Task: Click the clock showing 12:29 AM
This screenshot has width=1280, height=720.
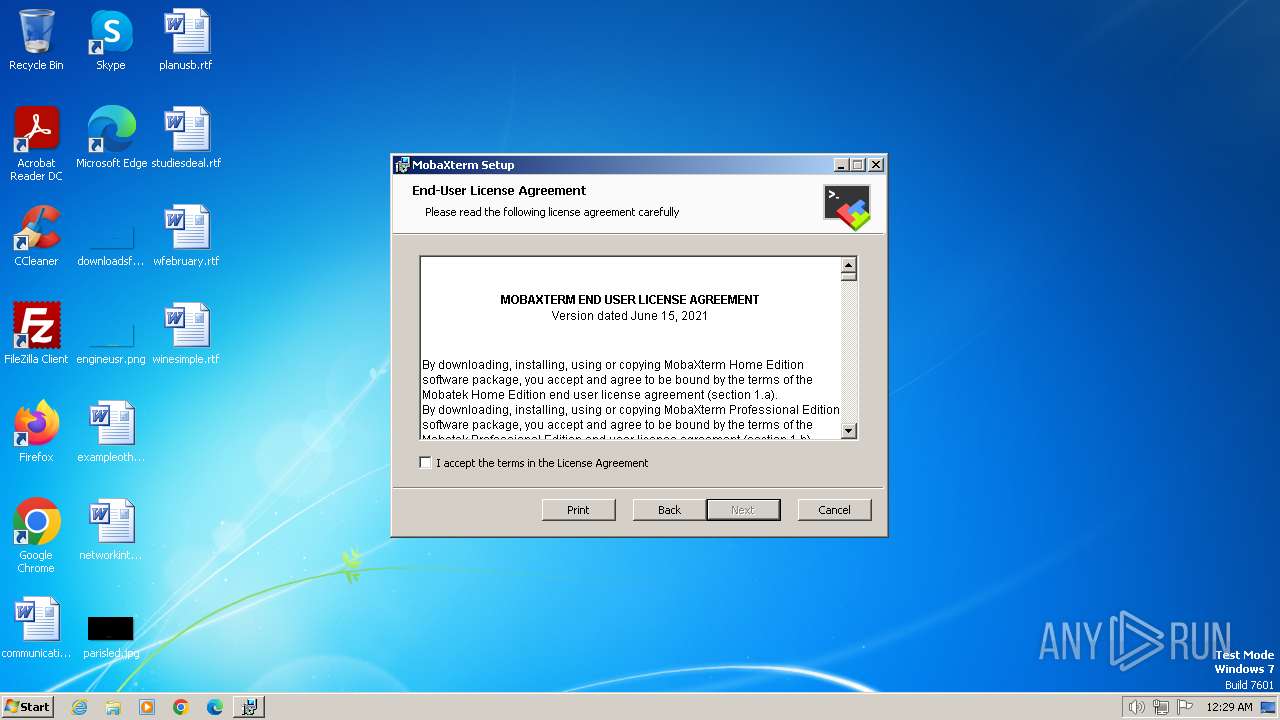Action: [1229, 707]
